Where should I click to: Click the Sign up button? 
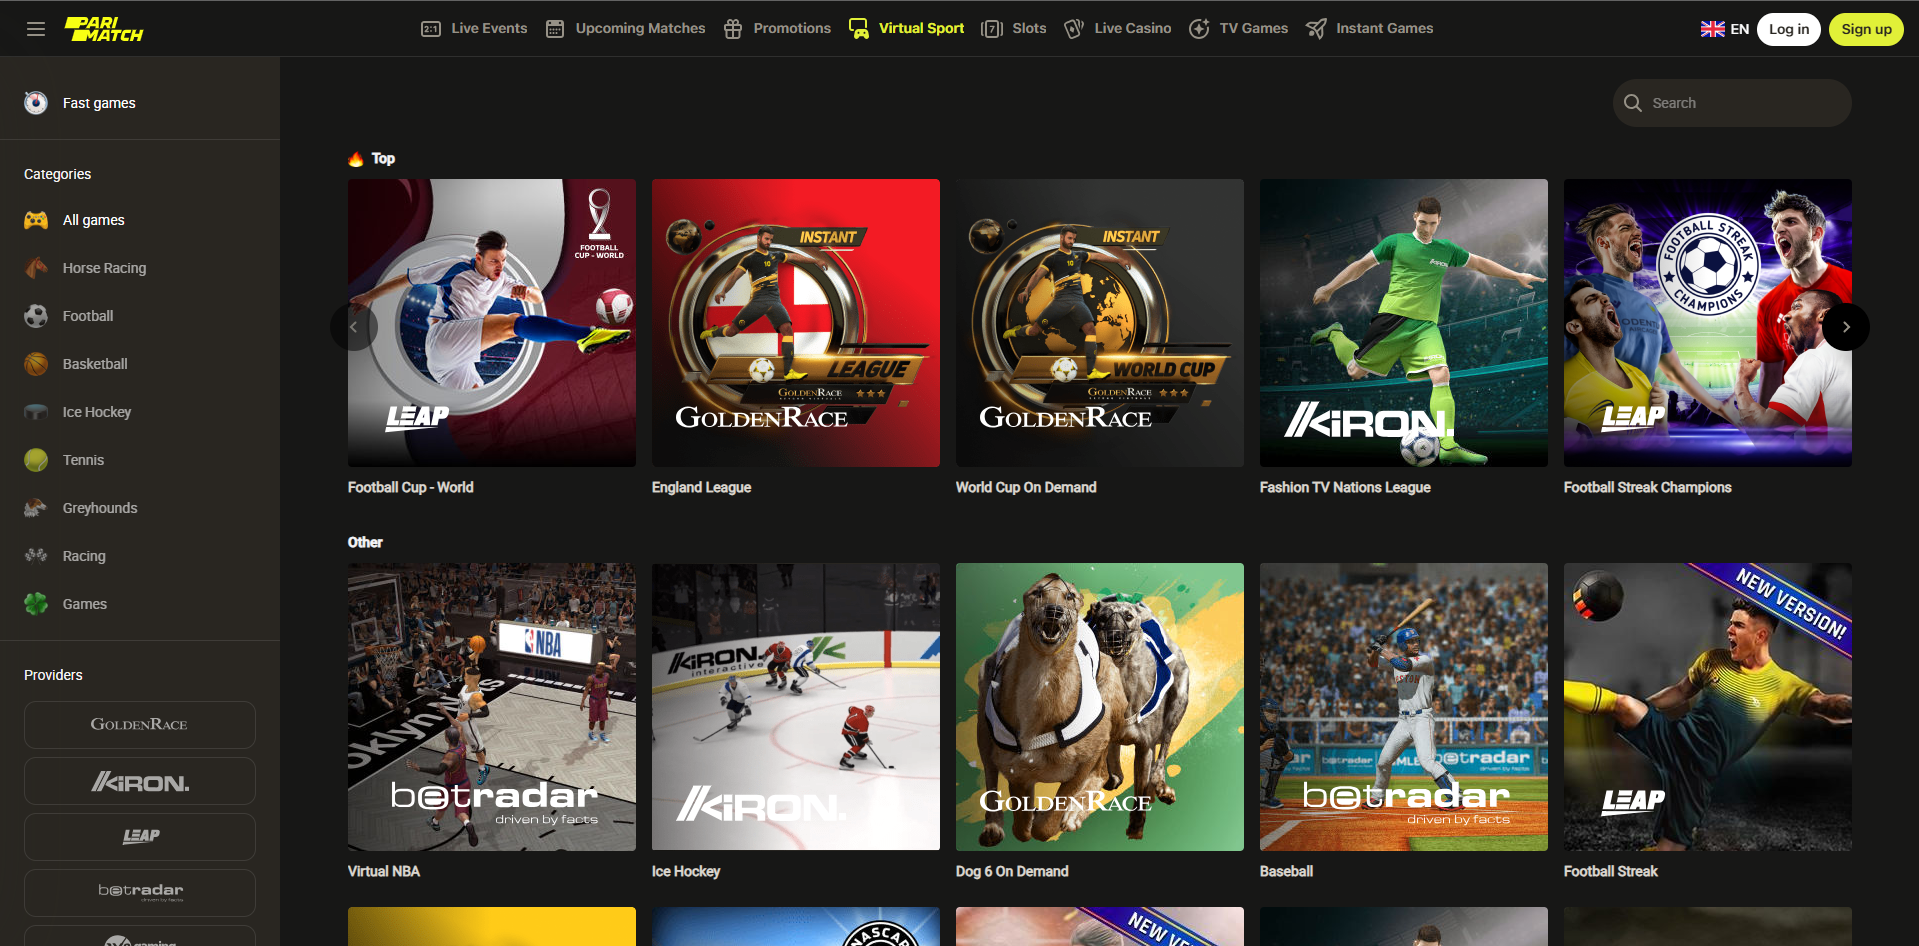coord(1866,29)
